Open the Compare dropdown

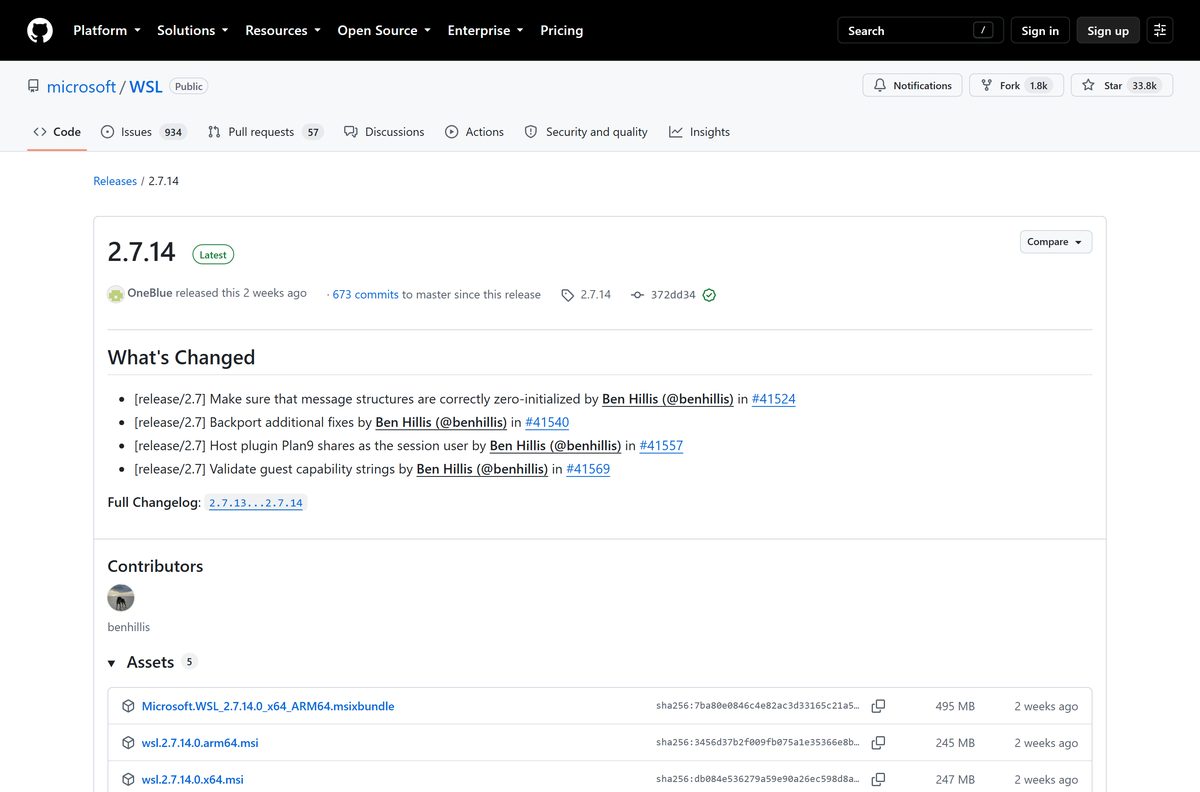(x=1056, y=242)
